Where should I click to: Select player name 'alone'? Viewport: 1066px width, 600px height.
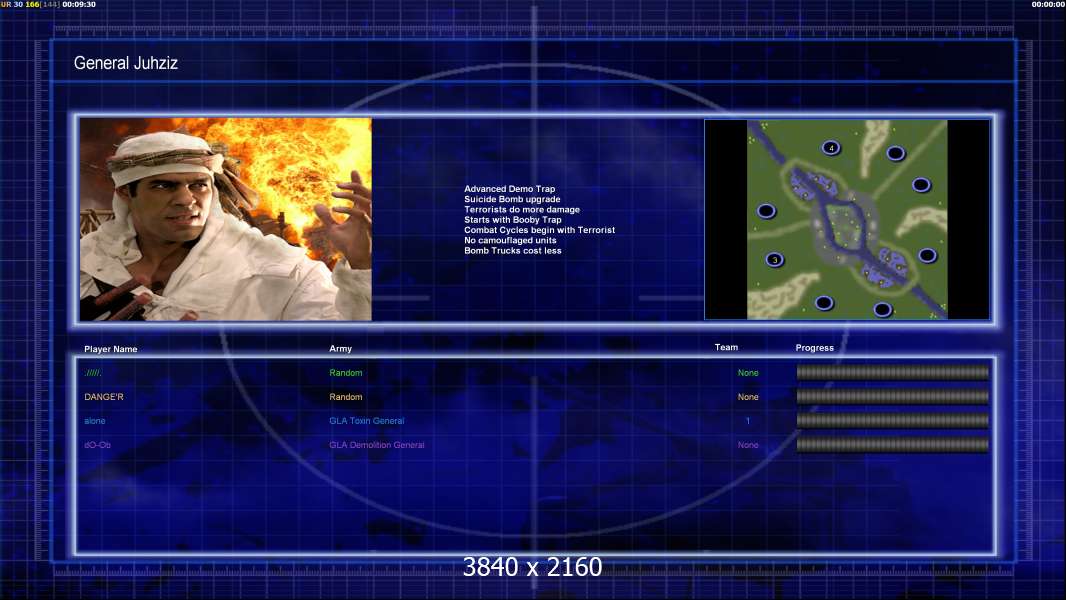(94, 421)
